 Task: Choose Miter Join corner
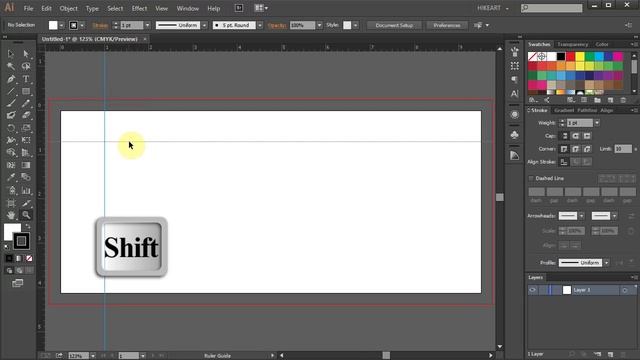[564, 149]
